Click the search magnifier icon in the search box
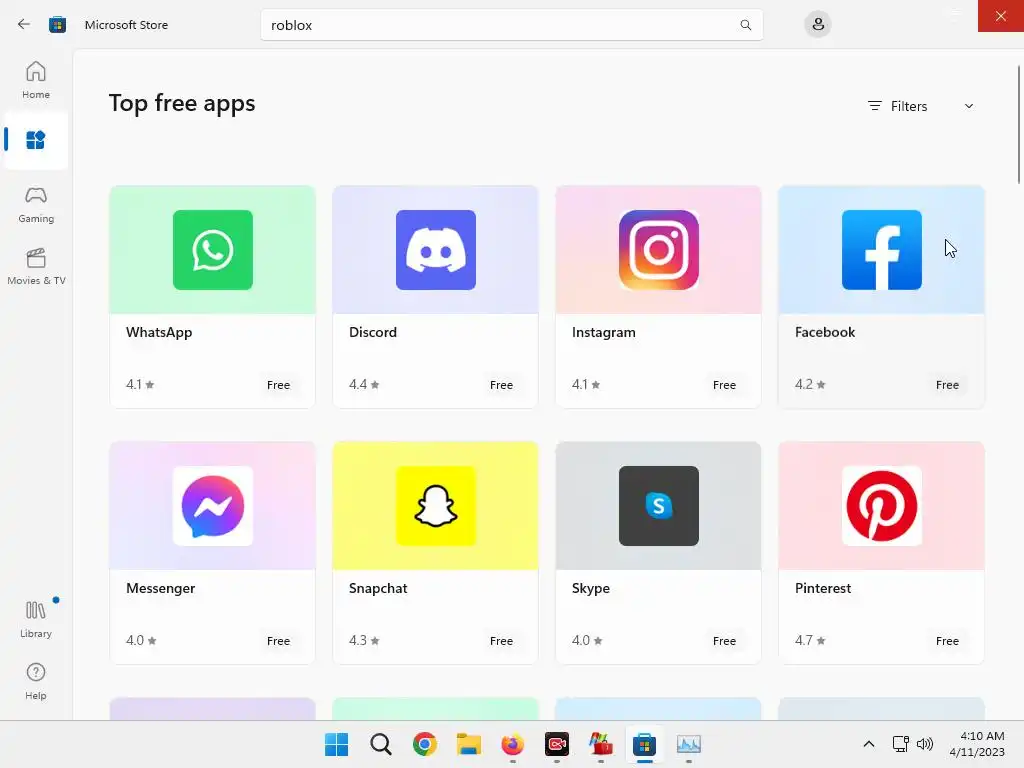 [x=745, y=25]
